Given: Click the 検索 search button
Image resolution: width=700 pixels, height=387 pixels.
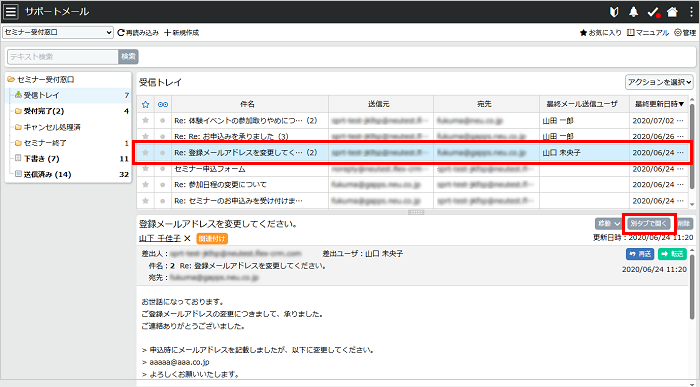Looking at the screenshot, I should coord(128,57).
